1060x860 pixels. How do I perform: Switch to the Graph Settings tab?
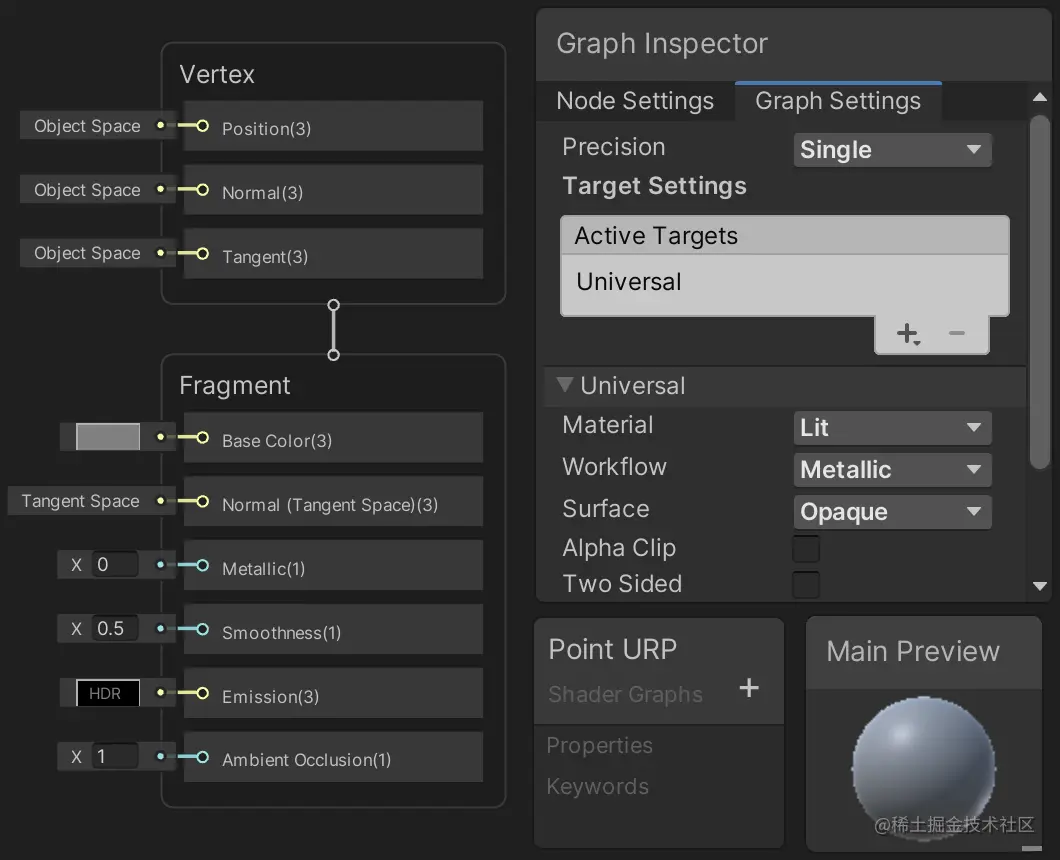click(x=838, y=101)
